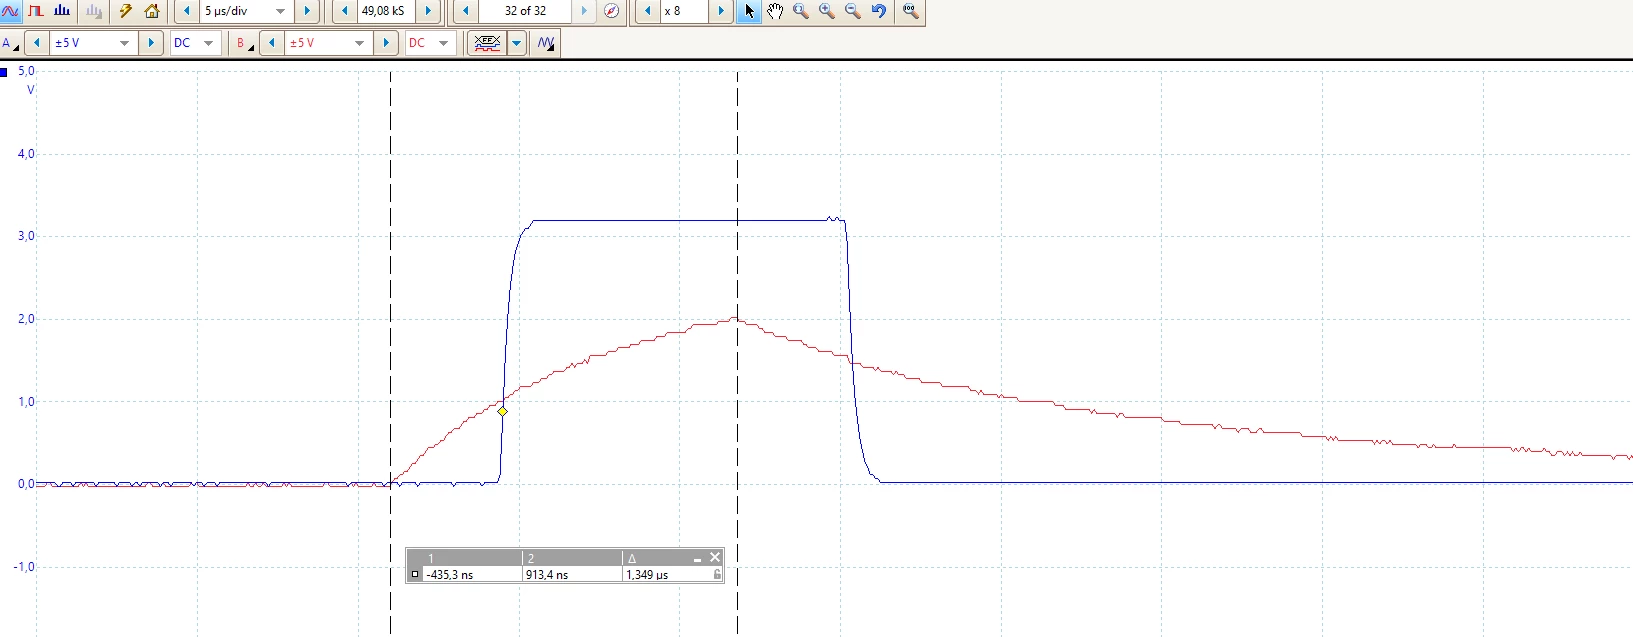Decrease timebase with left arrow
Image resolution: width=1633 pixels, height=637 pixels.
(x=186, y=11)
